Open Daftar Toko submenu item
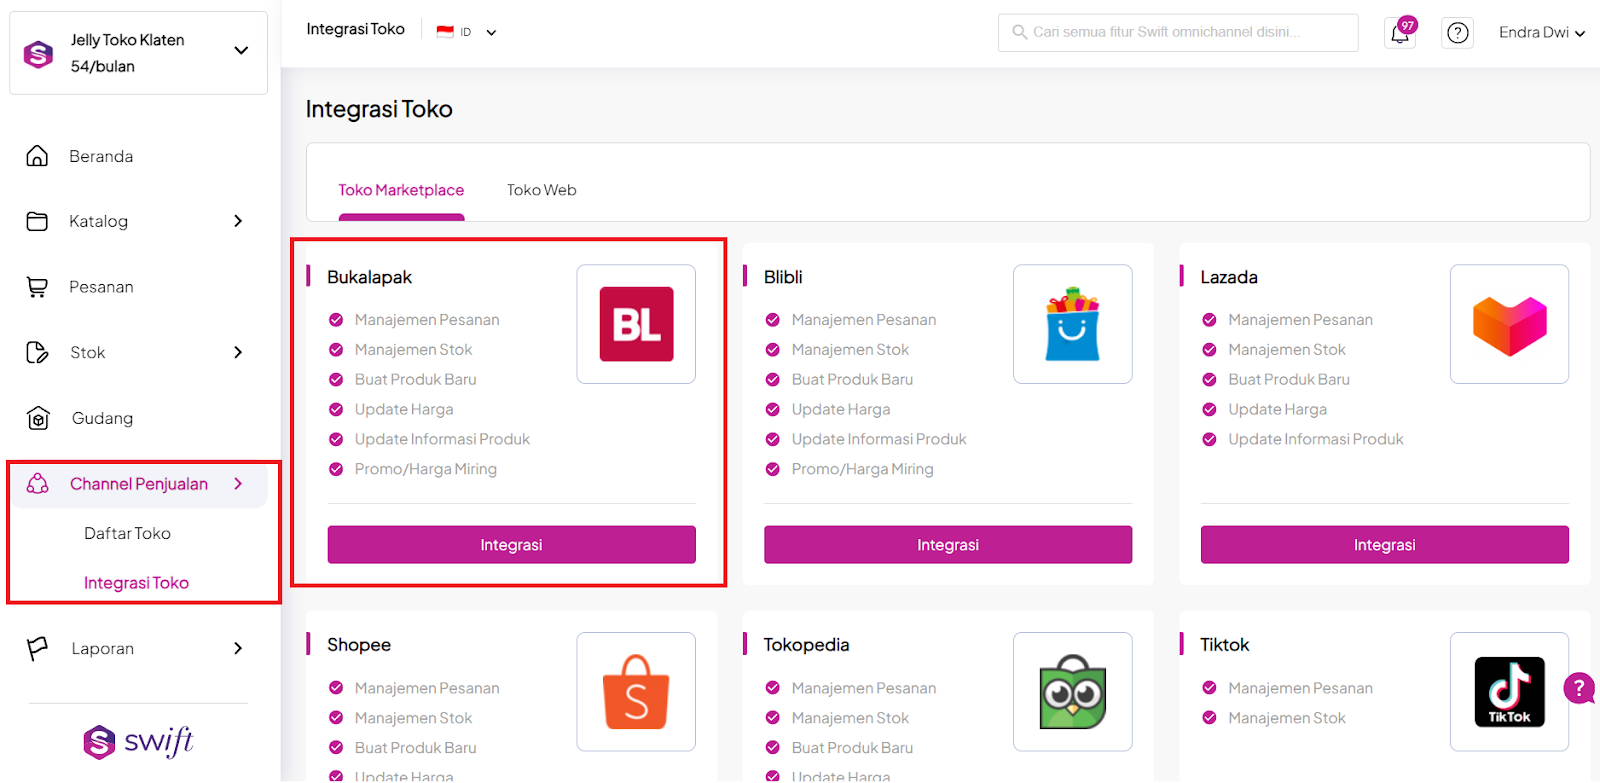The height and width of the screenshot is (783, 1600). tap(127, 533)
